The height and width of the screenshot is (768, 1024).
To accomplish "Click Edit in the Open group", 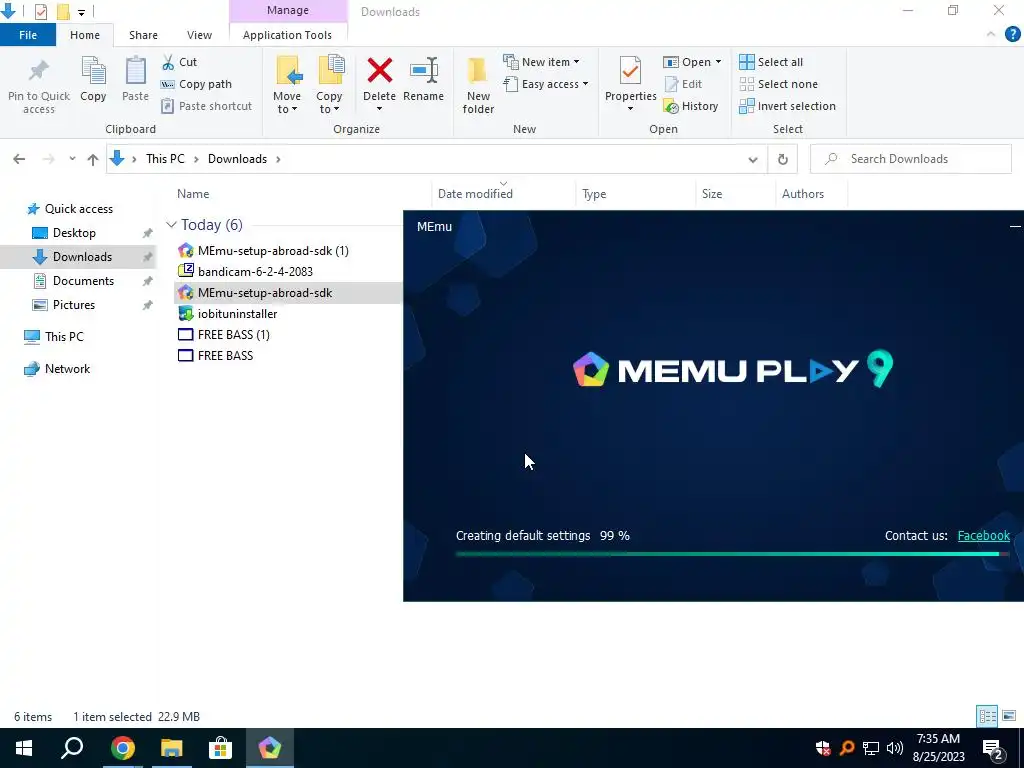I will click(682, 84).
